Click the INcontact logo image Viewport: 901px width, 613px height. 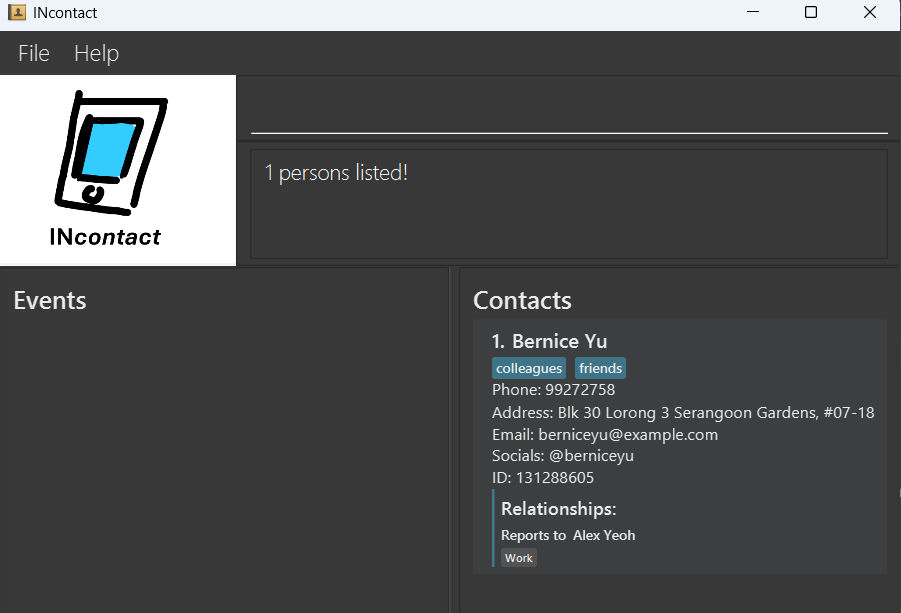pos(118,170)
